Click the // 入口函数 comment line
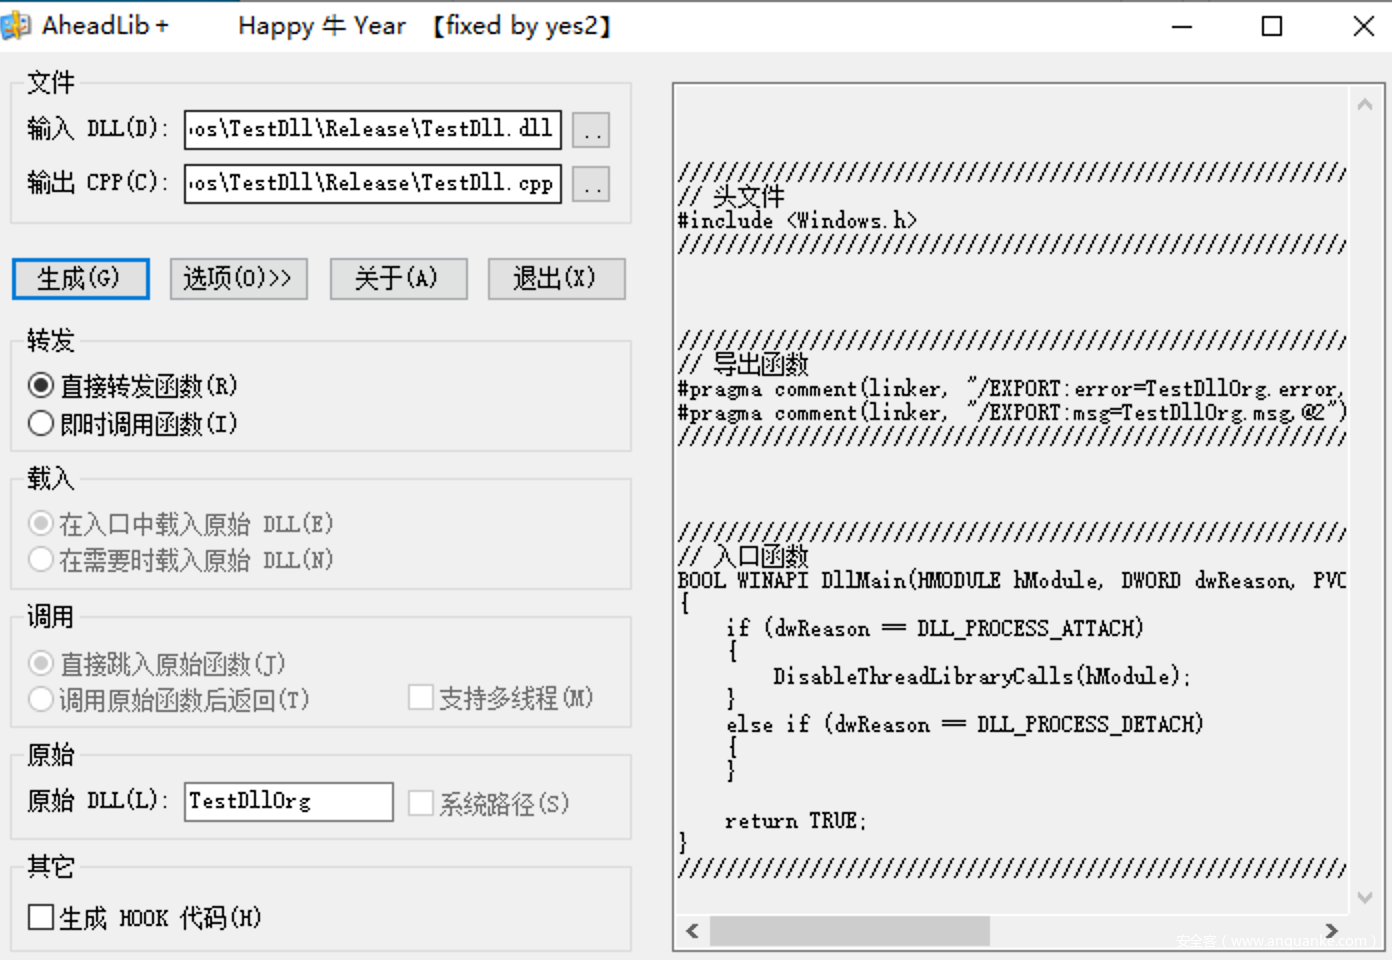Screen dimensions: 1392x960 (743, 556)
